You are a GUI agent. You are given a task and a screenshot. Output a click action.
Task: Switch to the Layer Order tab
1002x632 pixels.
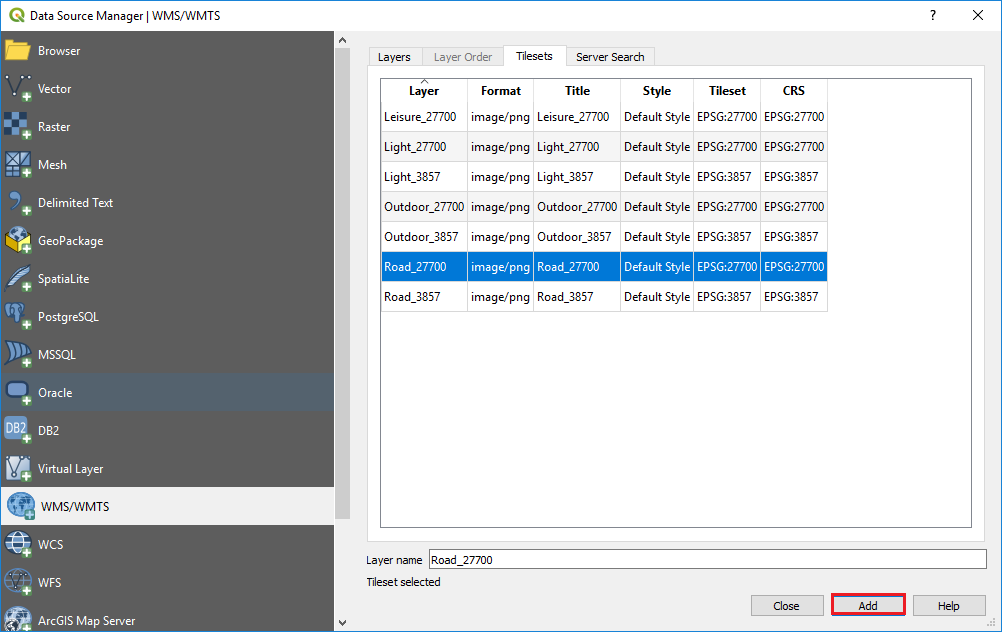click(x=462, y=56)
